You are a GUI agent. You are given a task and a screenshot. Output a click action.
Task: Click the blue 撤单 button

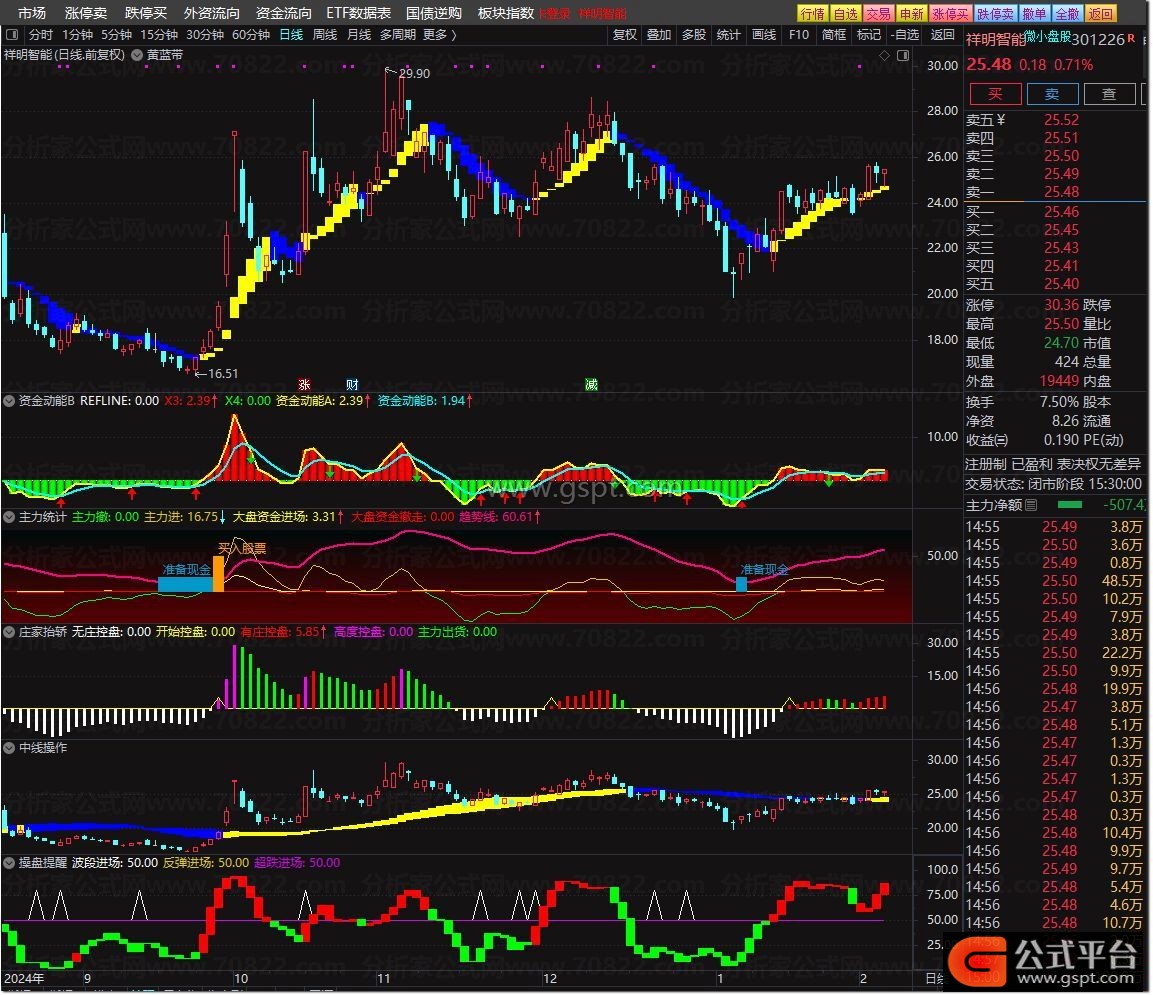(x=1035, y=13)
